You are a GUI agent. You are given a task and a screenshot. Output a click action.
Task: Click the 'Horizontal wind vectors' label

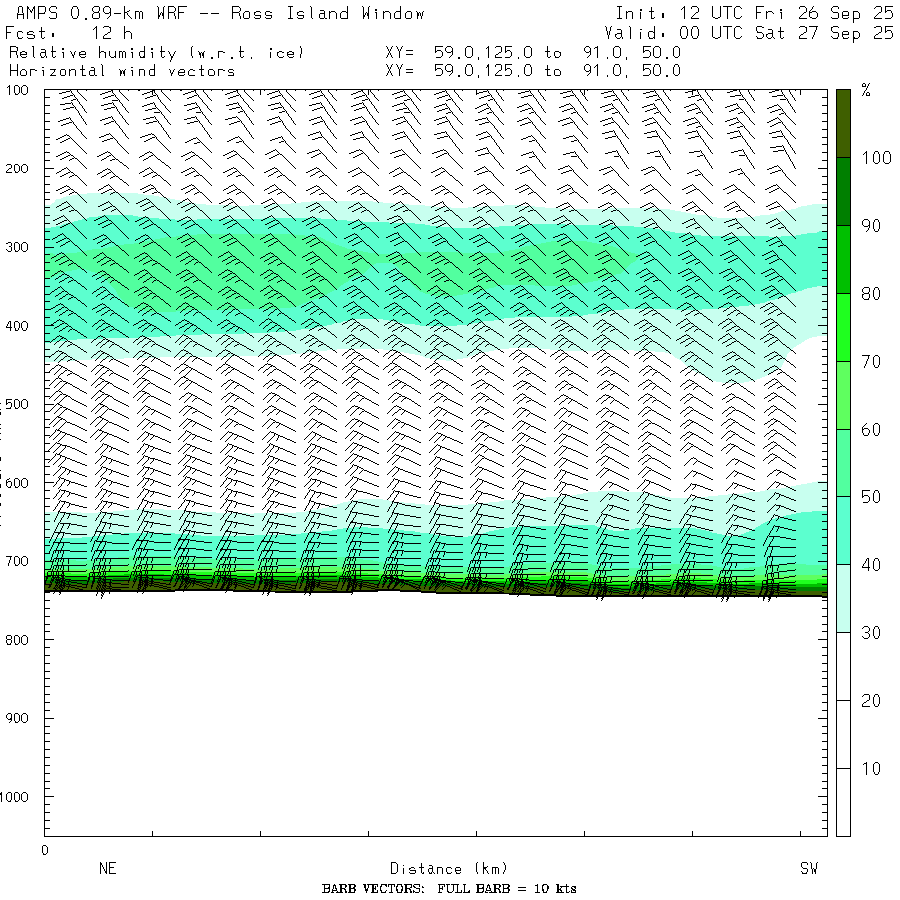coord(122,71)
